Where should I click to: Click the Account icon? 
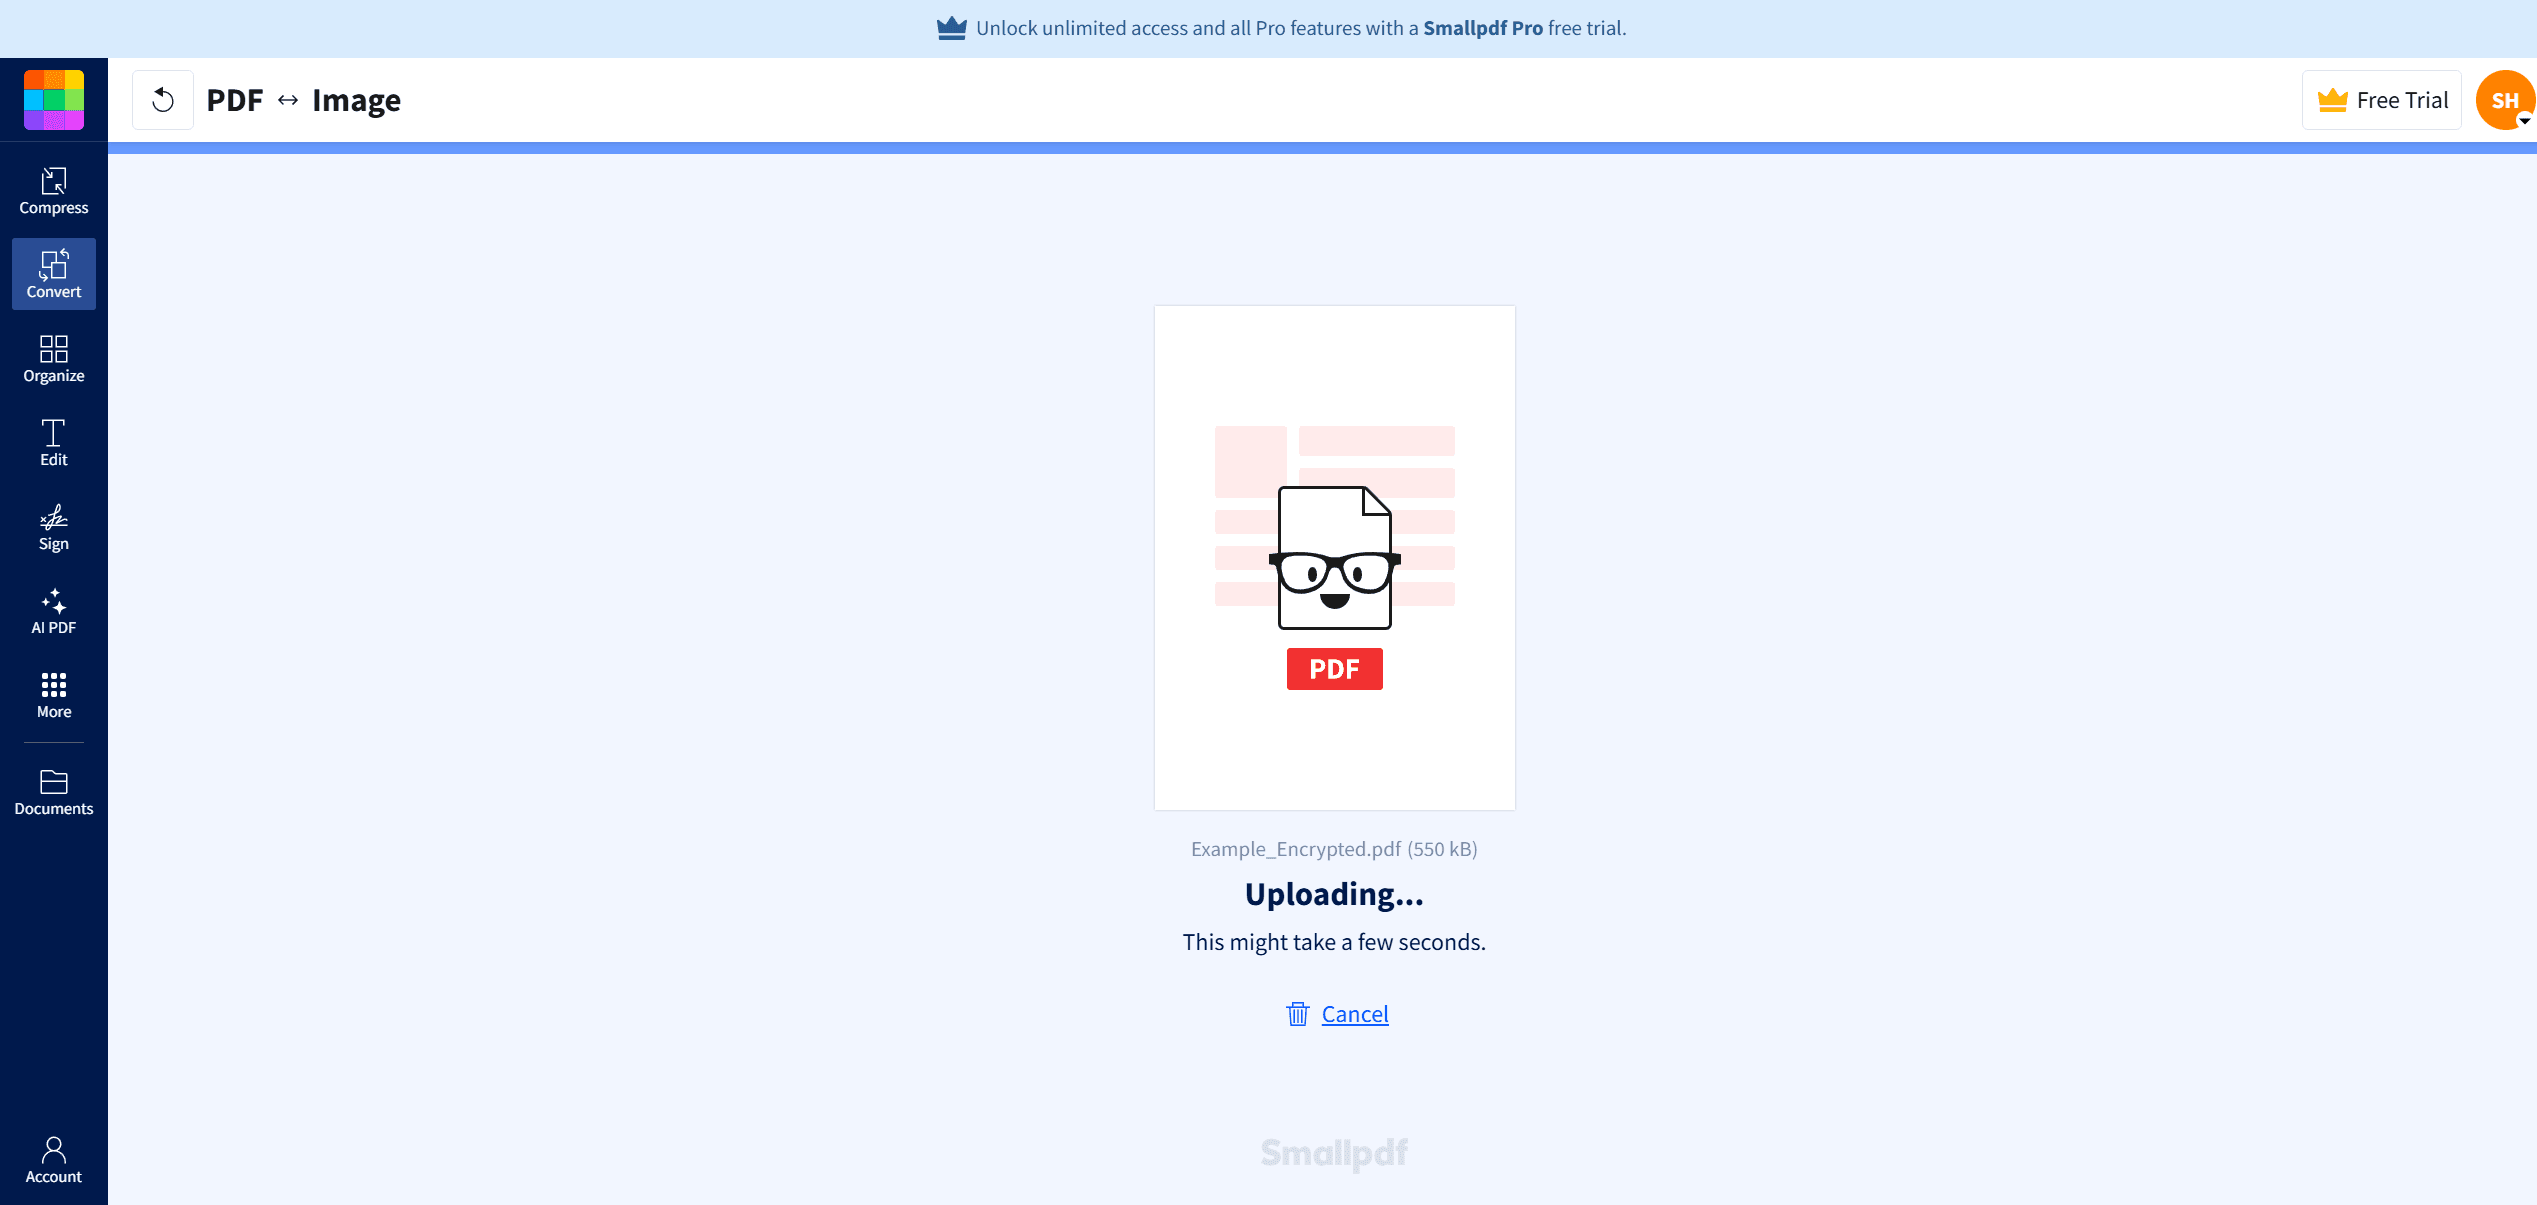point(53,1158)
